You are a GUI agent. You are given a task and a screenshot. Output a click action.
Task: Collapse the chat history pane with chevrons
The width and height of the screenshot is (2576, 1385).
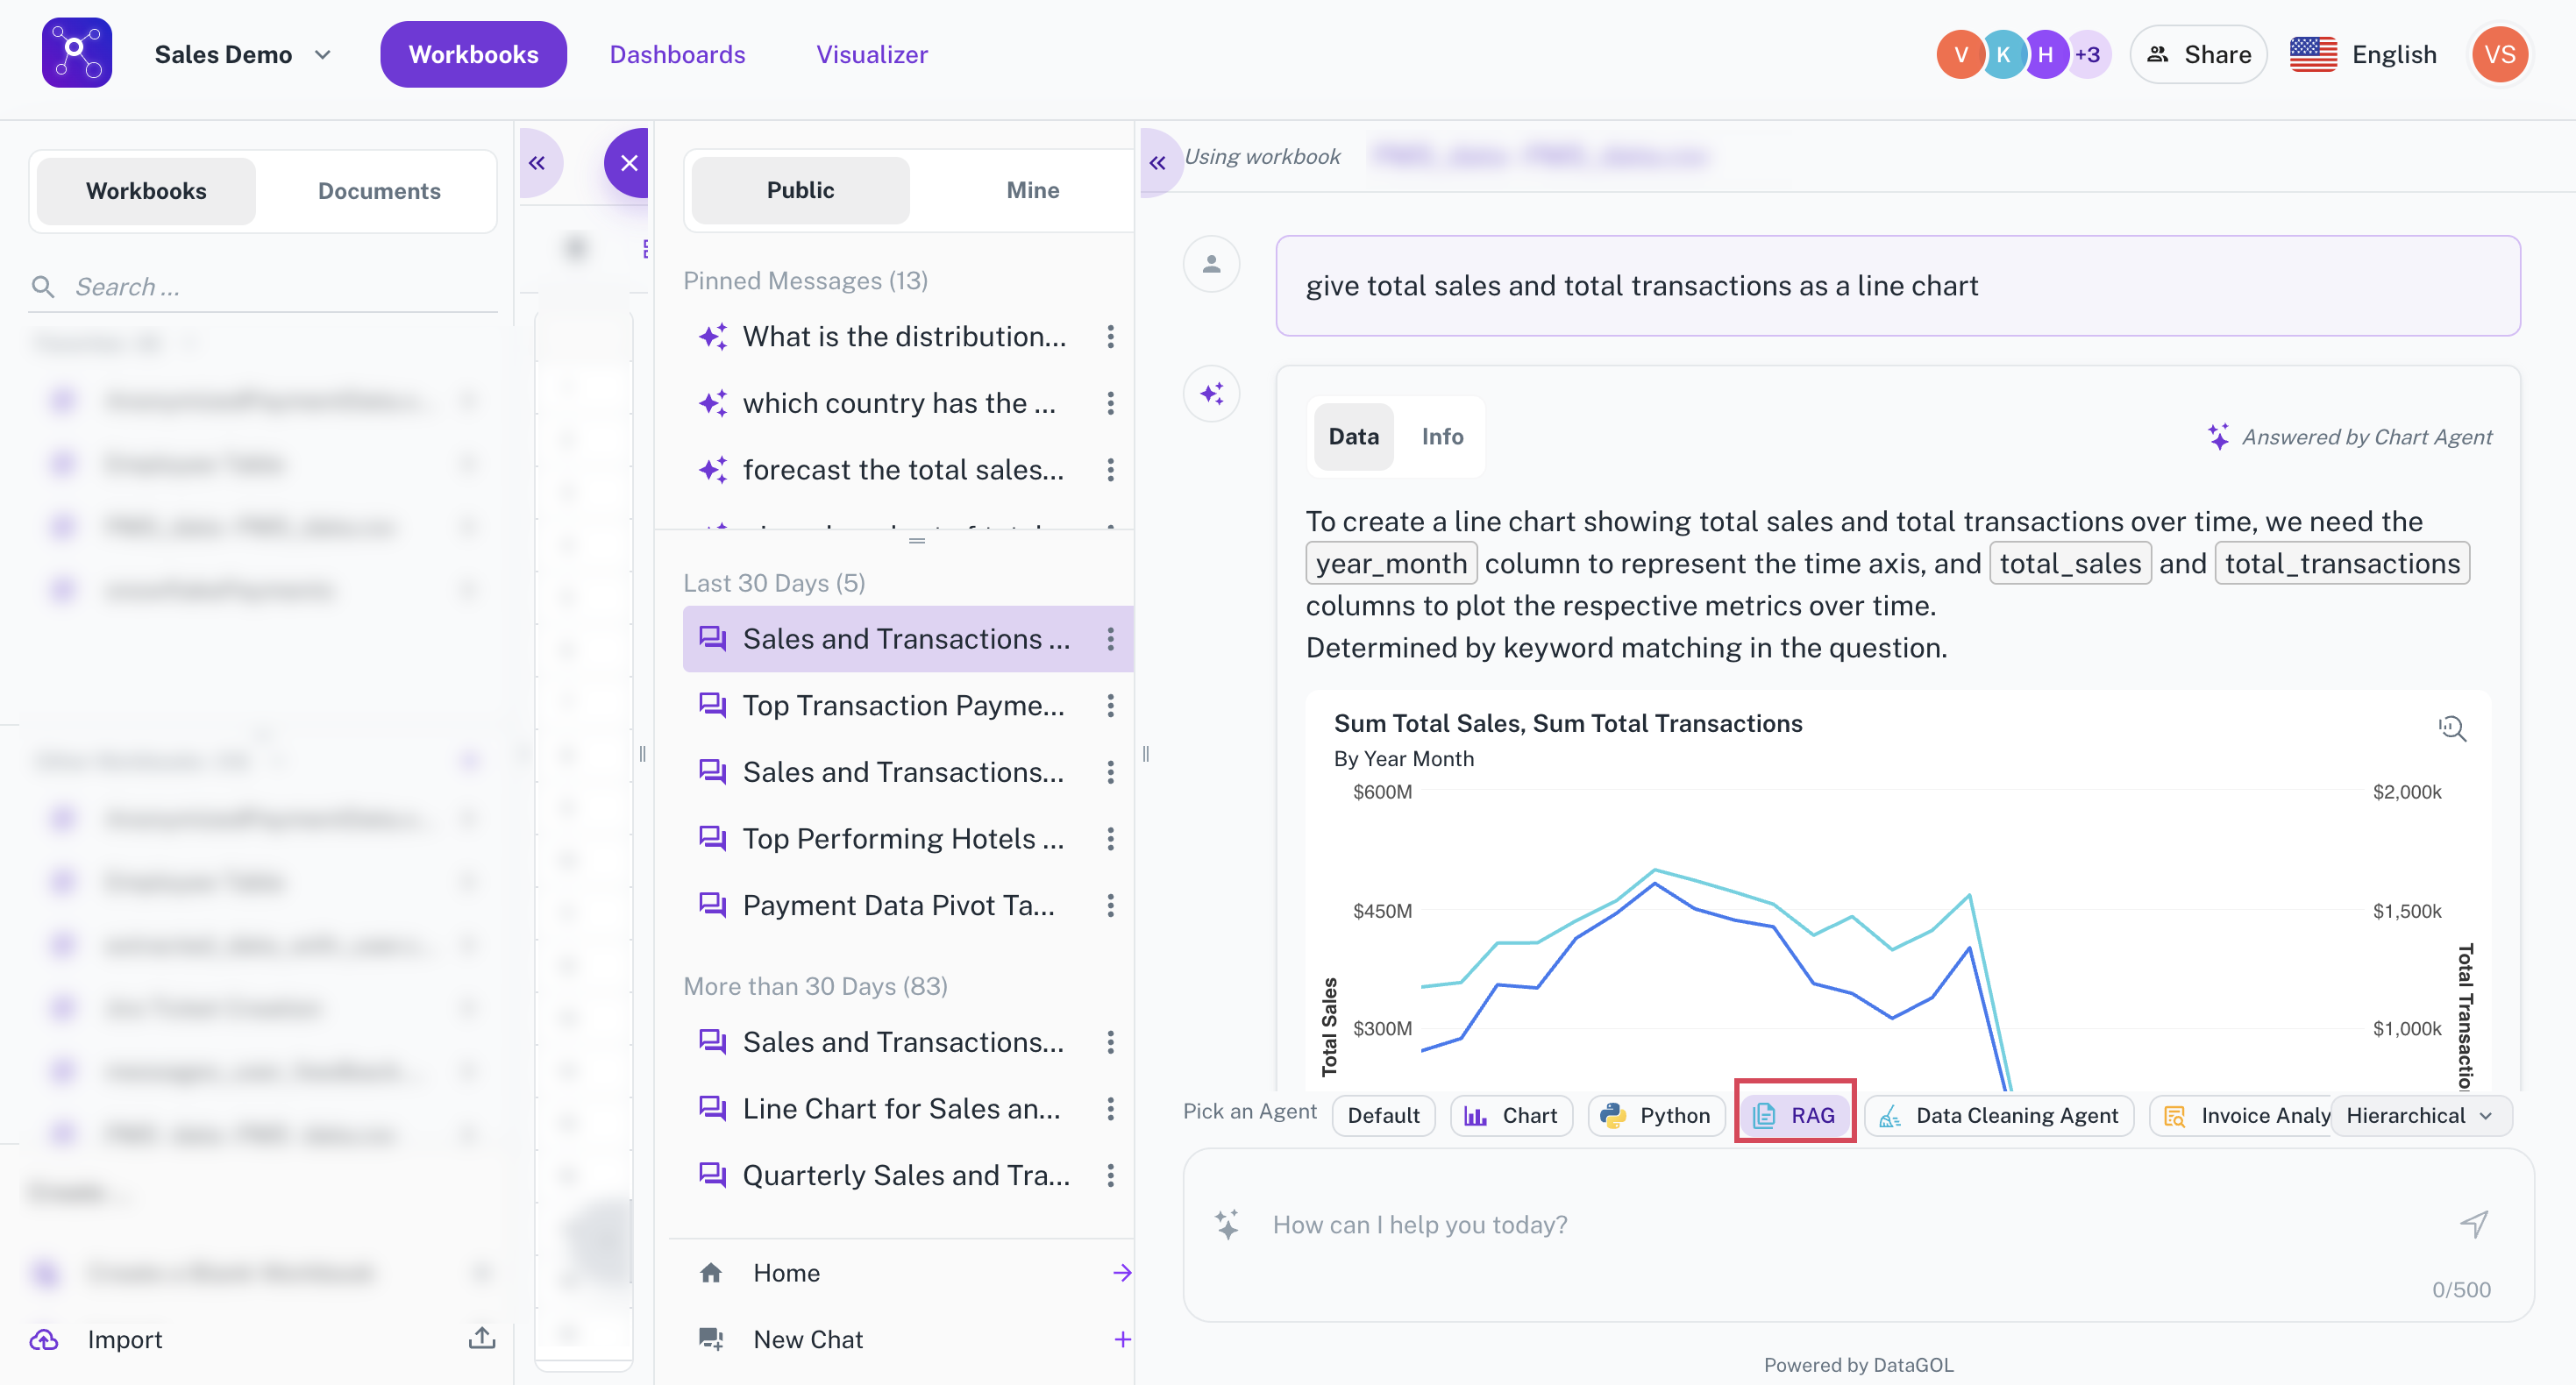[x=1158, y=163]
